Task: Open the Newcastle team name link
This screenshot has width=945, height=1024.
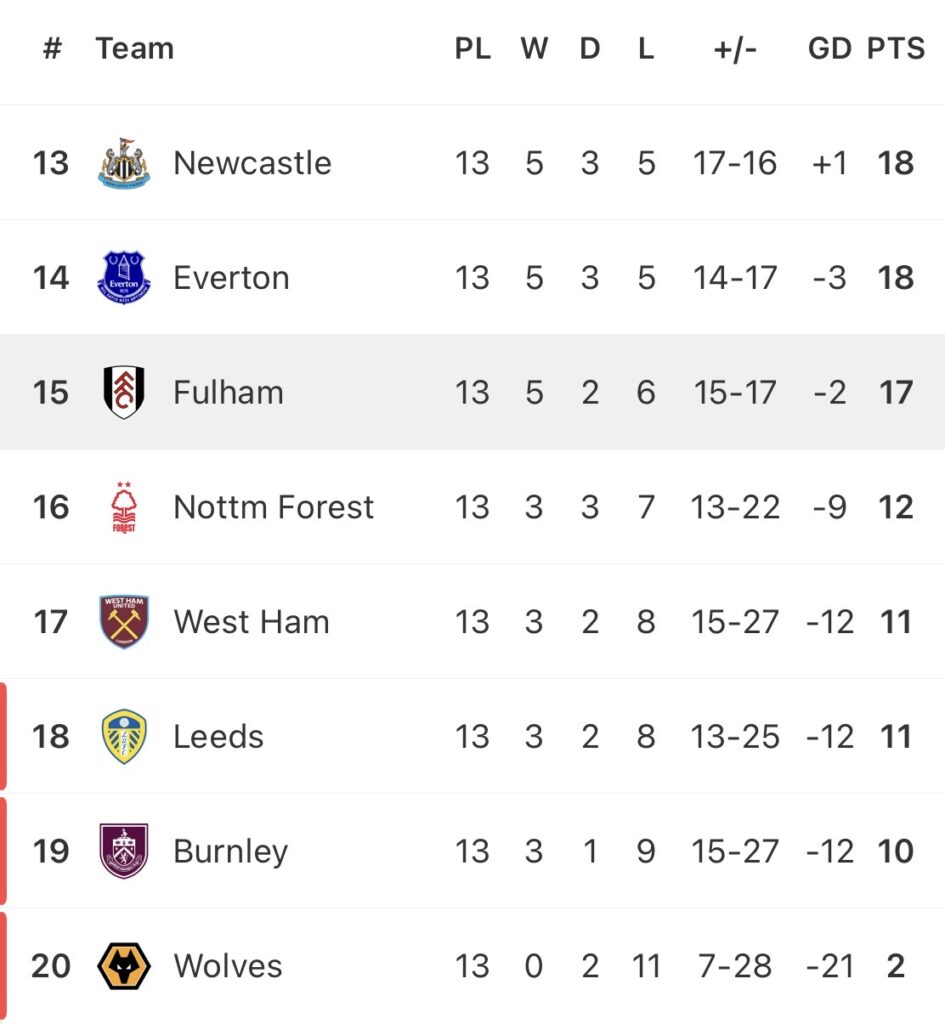Action: coord(252,163)
